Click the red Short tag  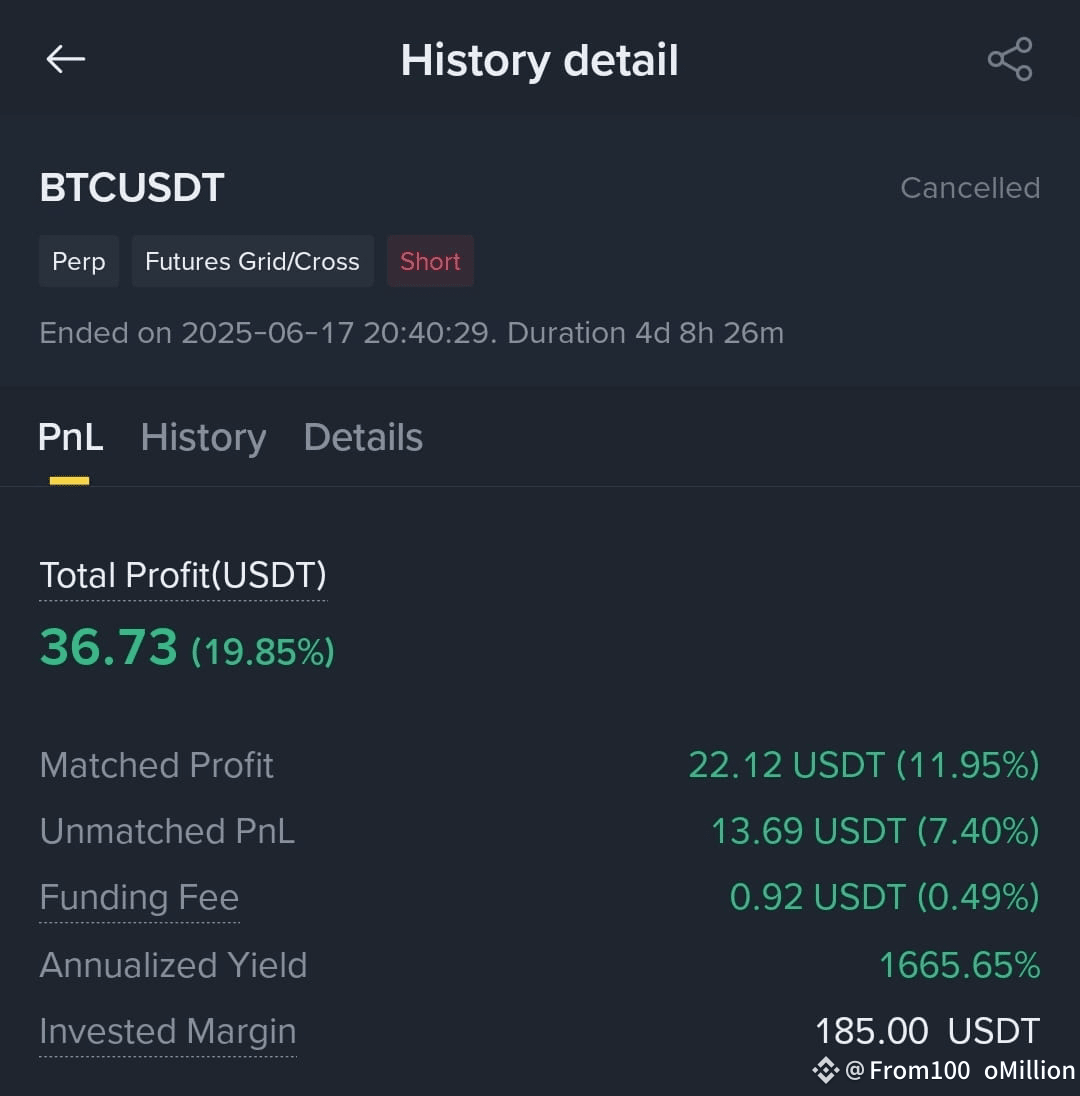(x=430, y=261)
